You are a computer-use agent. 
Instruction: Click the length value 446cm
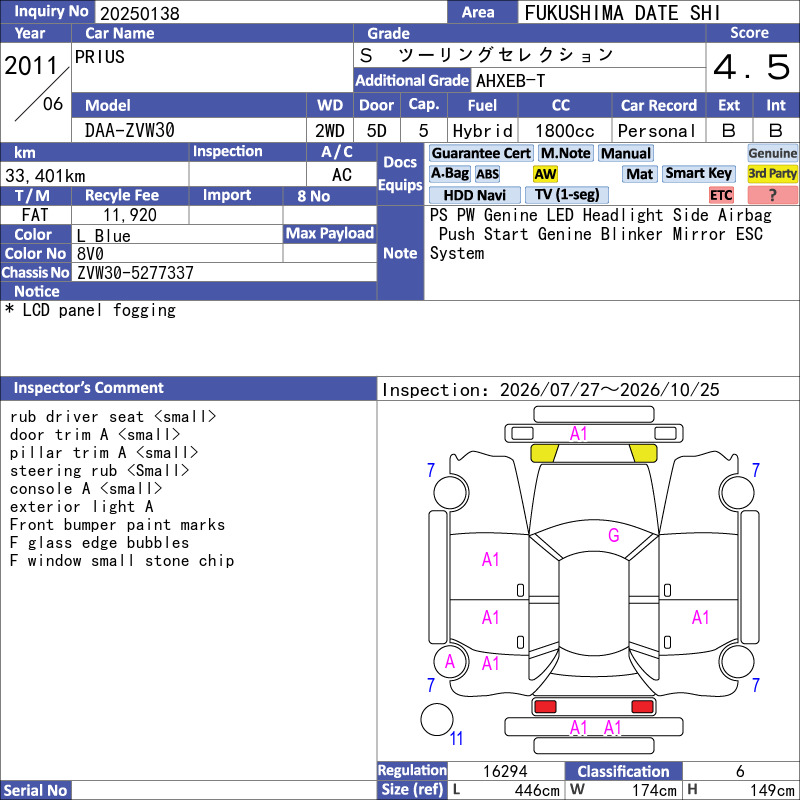[537, 791]
